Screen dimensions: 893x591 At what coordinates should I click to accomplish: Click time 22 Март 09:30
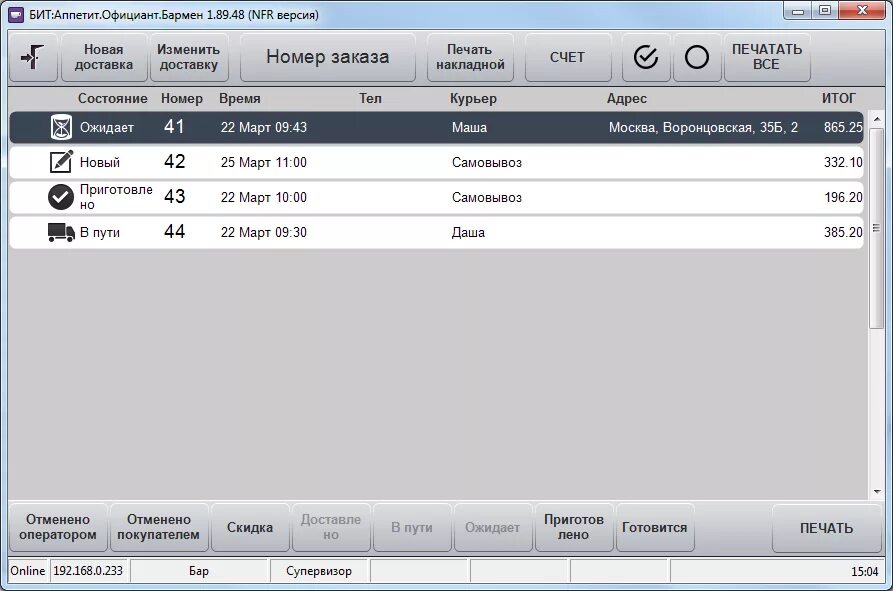(264, 232)
